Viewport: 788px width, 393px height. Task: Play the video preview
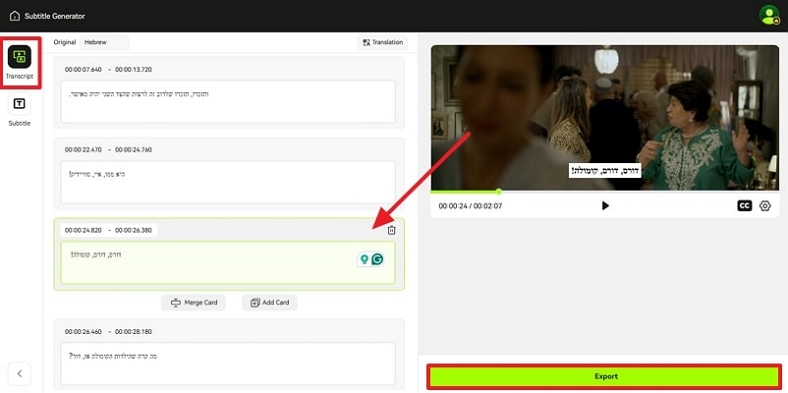pyautogui.click(x=605, y=206)
